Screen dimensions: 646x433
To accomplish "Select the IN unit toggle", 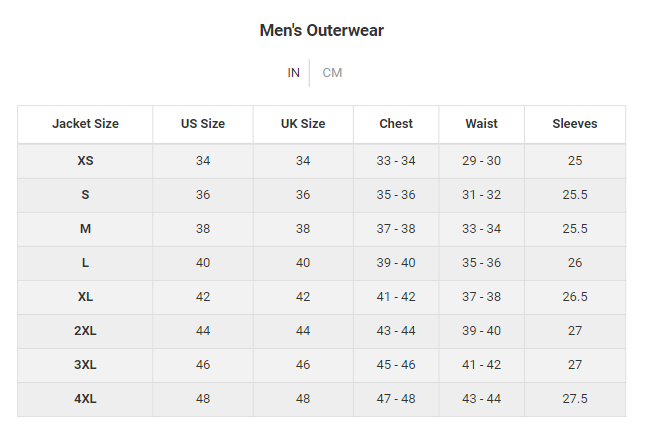I will (x=293, y=73).
